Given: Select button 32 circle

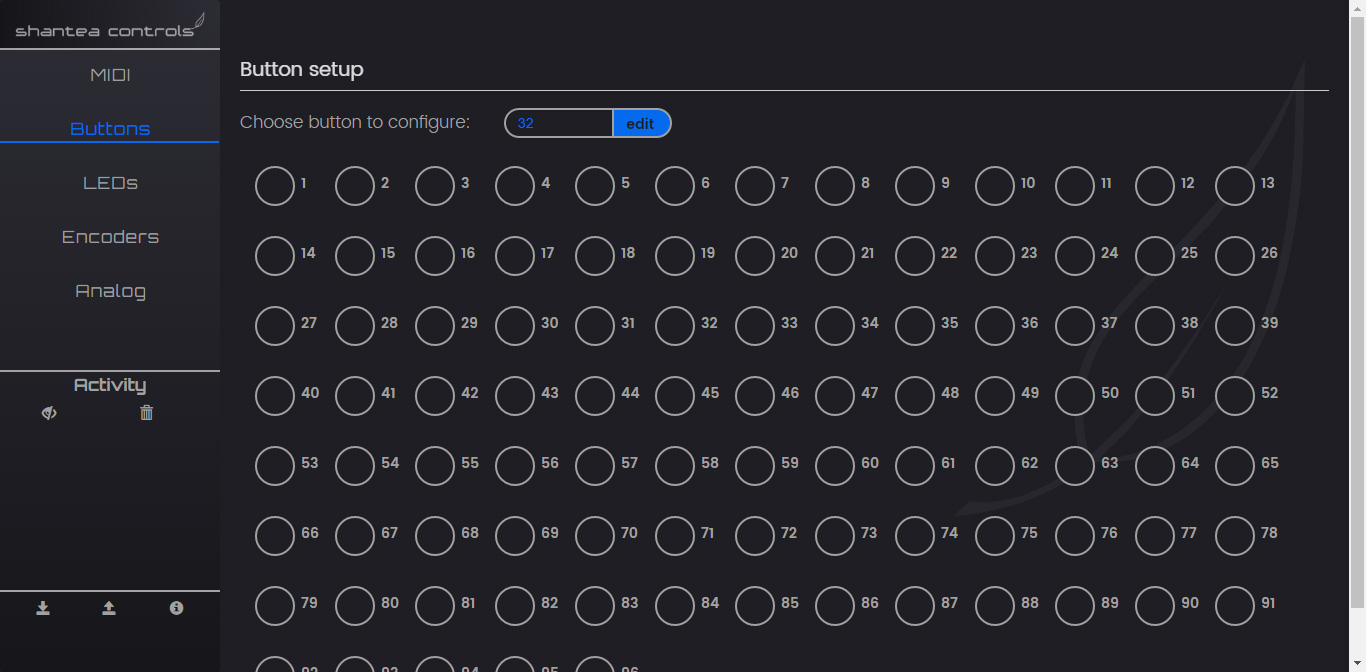Looking at the screenshot, I should pyautogui.click(x=675, y=326).
